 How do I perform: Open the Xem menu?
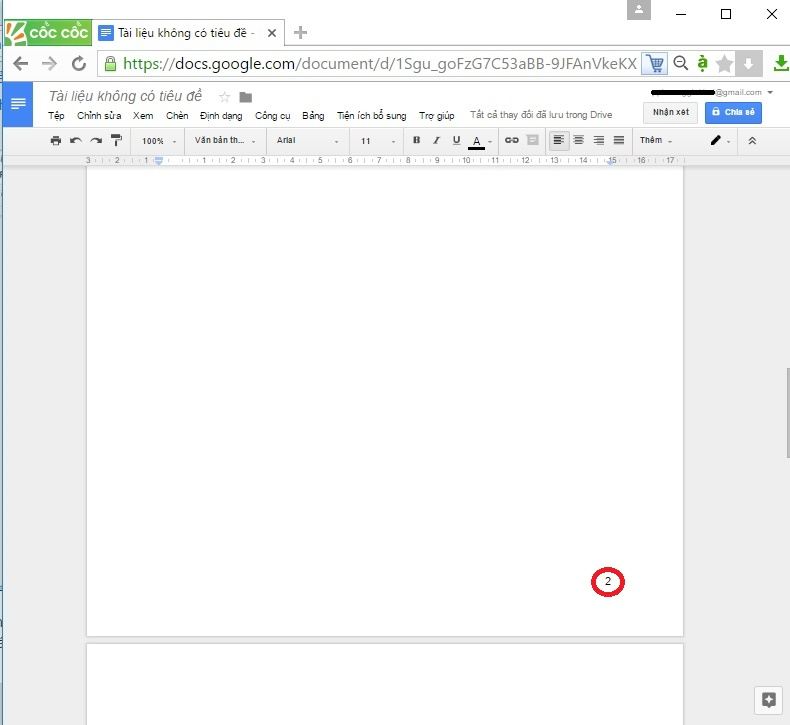(x=143, y=116)
